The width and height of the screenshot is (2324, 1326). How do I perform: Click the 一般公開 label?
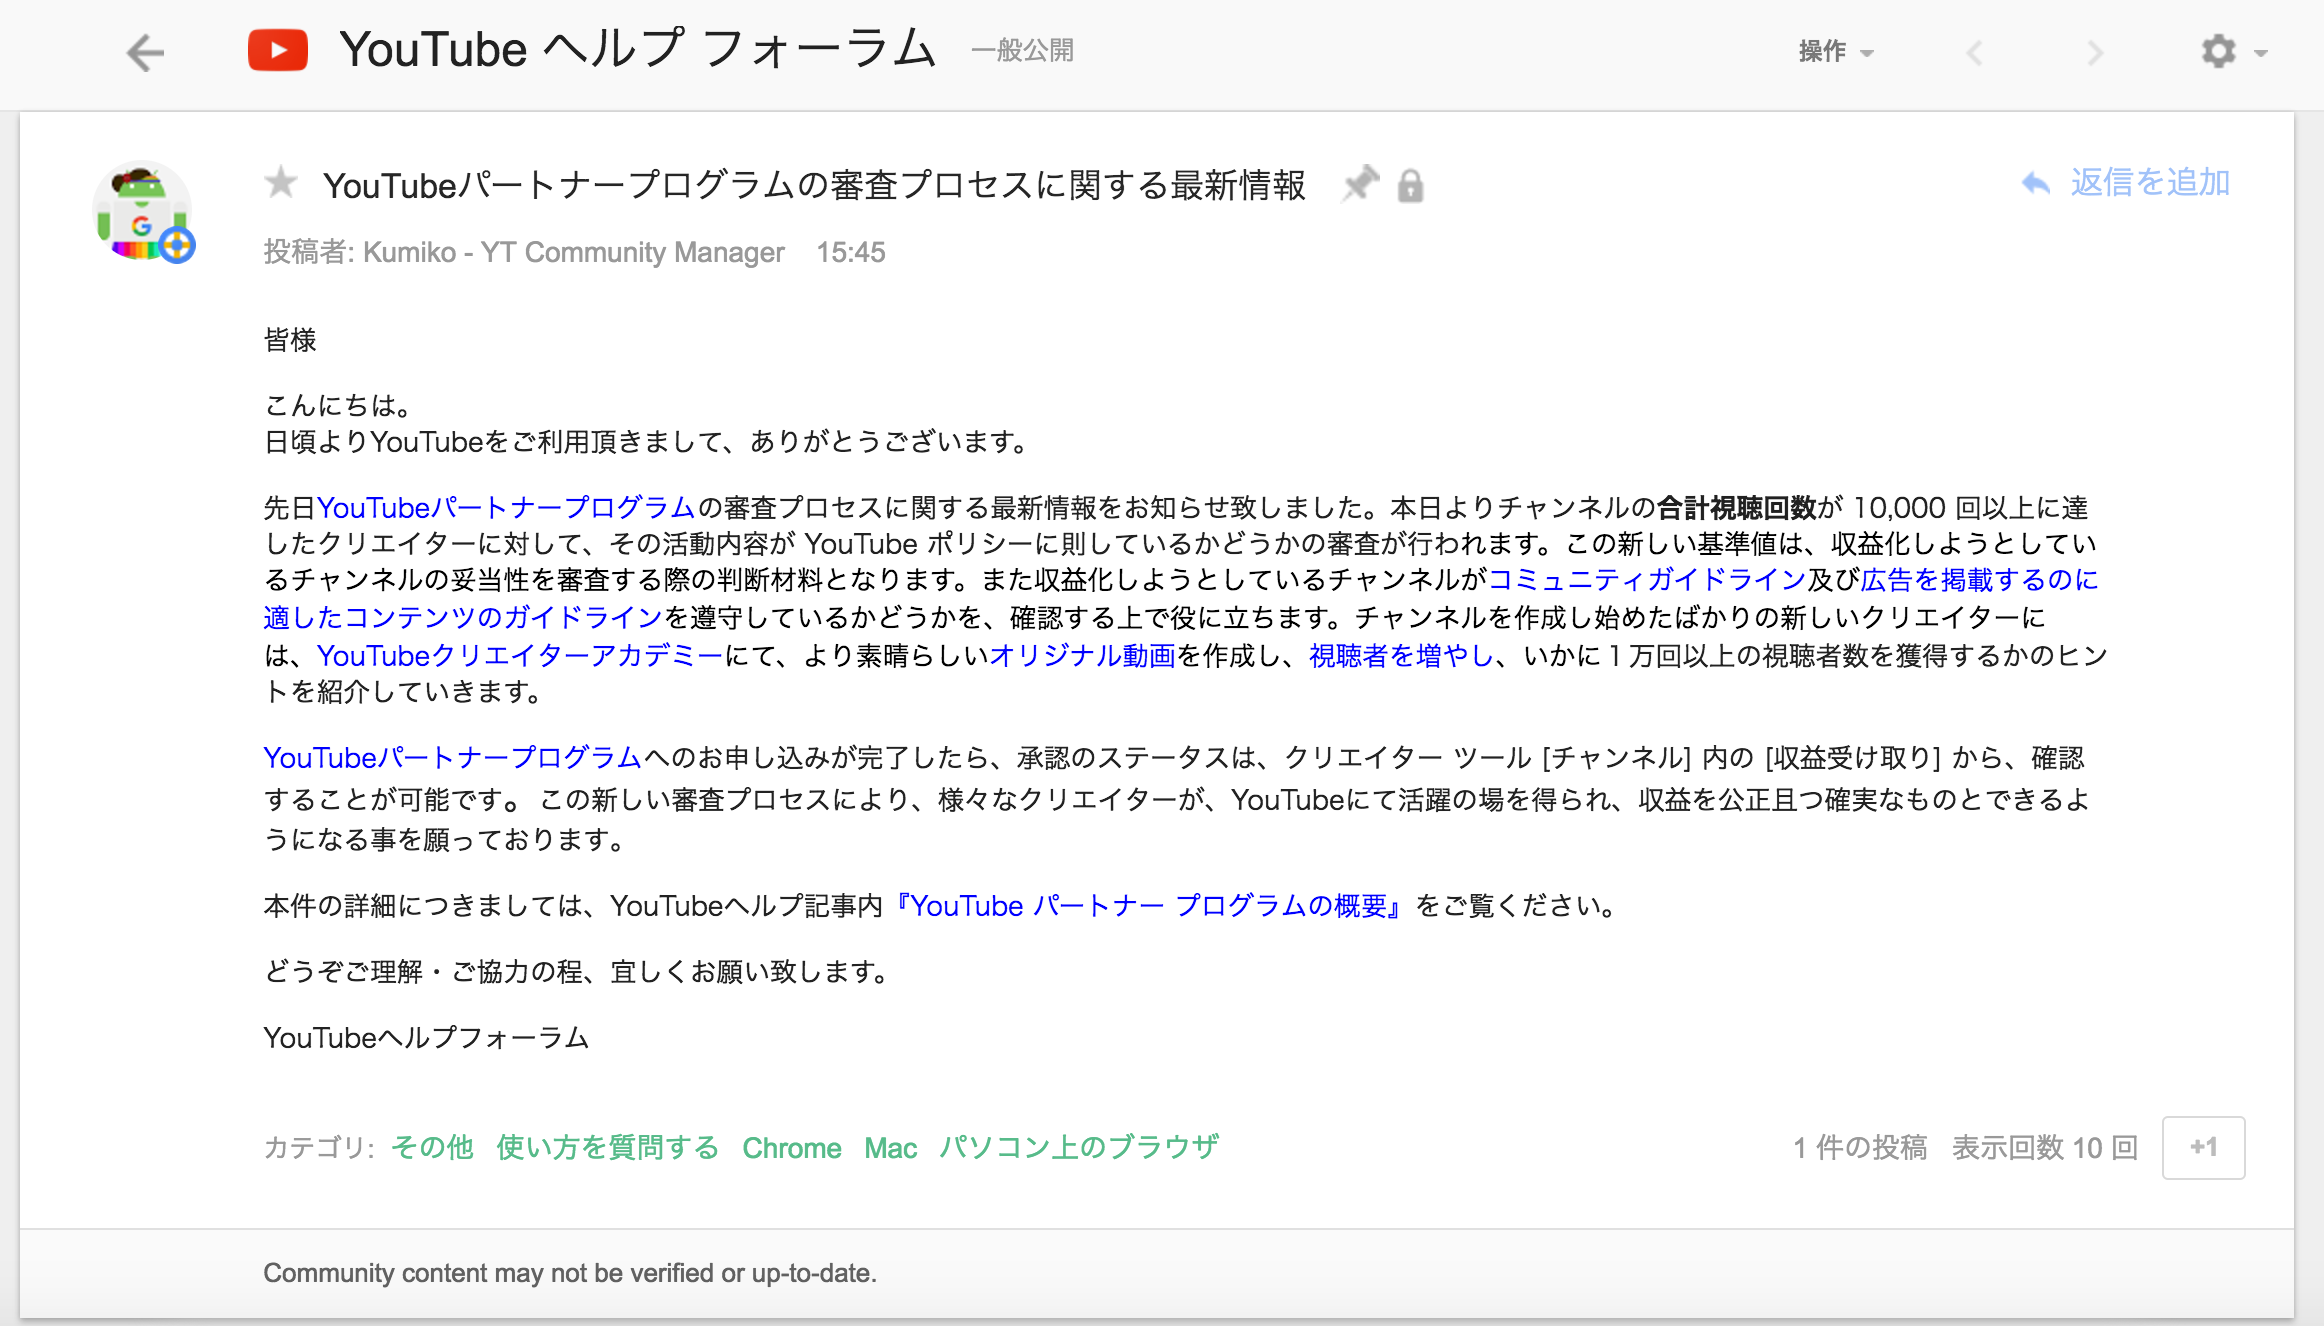click(1022, 51)
